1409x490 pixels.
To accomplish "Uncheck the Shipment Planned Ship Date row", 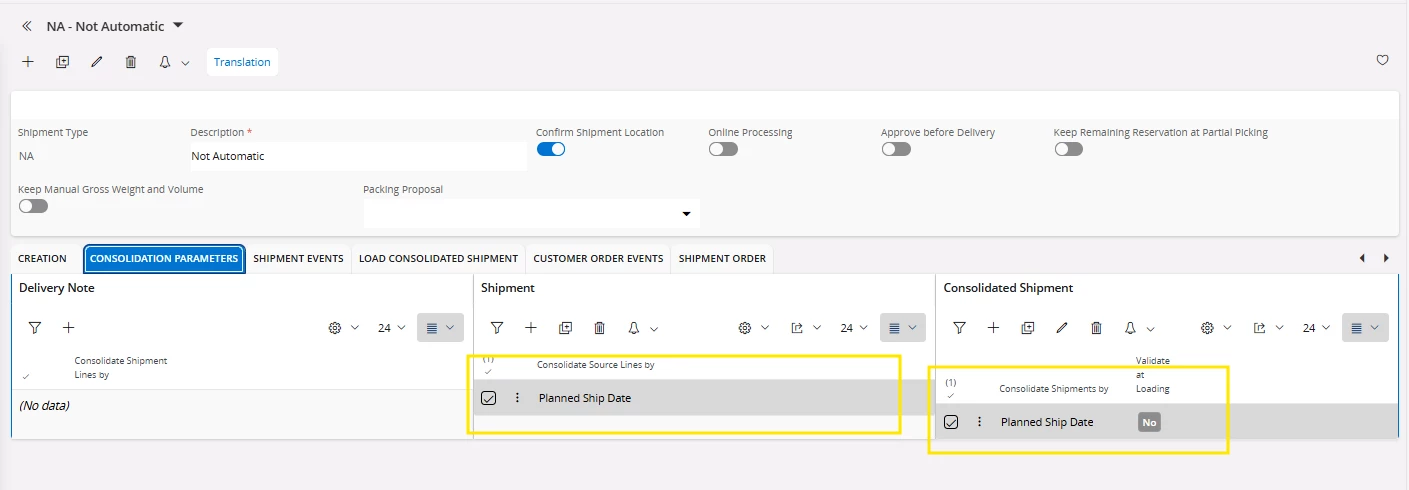I will pyautogui.click(x=489, y=398).
